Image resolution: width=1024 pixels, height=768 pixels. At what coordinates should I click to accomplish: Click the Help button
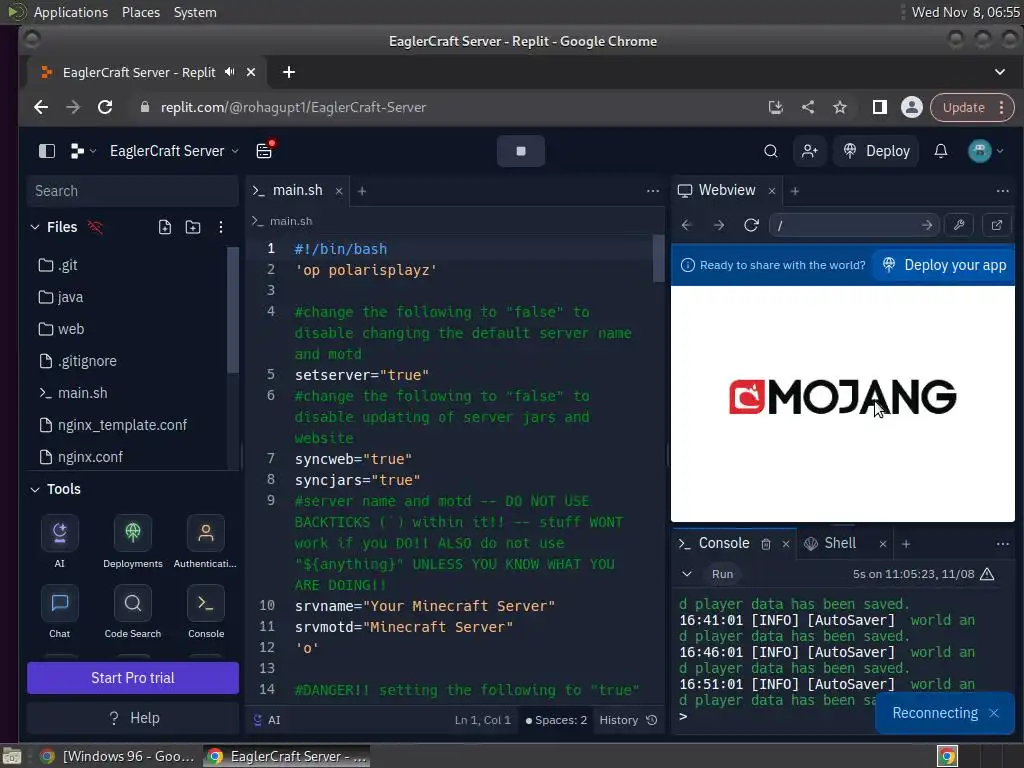(133, 718)
